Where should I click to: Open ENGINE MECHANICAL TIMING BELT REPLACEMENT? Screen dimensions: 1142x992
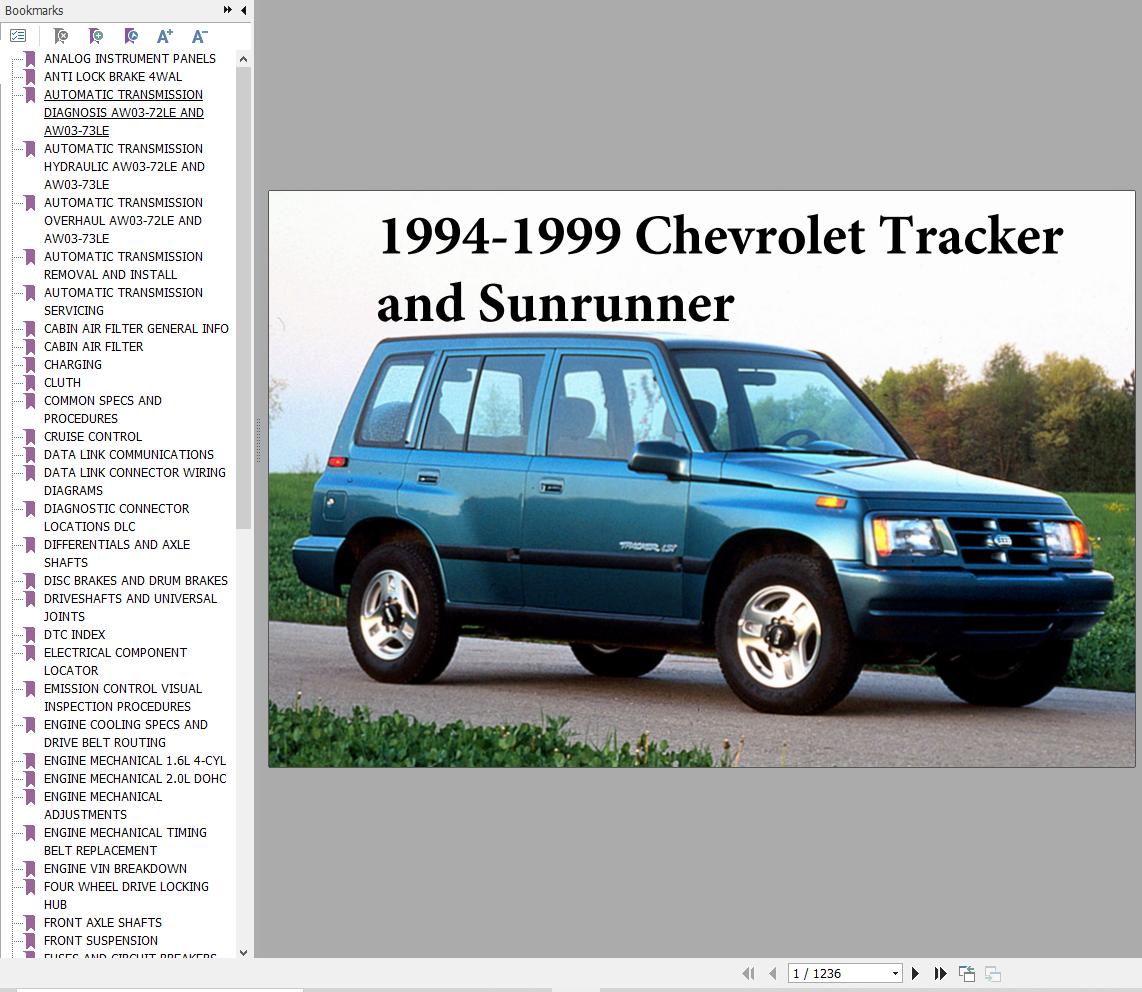125,841
